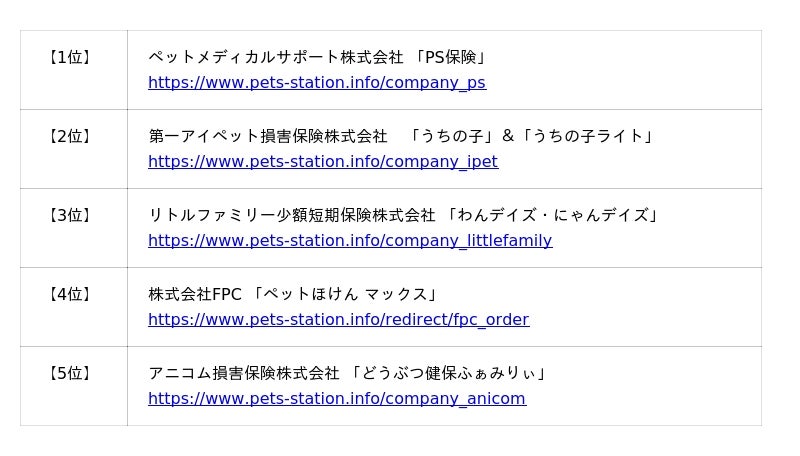Viewport: 800px width, 456px height.
Task: Click the 【1位】 rank cell
Action: pos(70,58)
